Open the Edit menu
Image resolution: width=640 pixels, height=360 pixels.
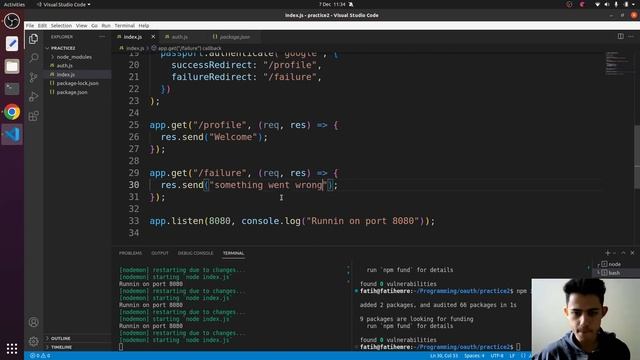[x=42, y=25]
